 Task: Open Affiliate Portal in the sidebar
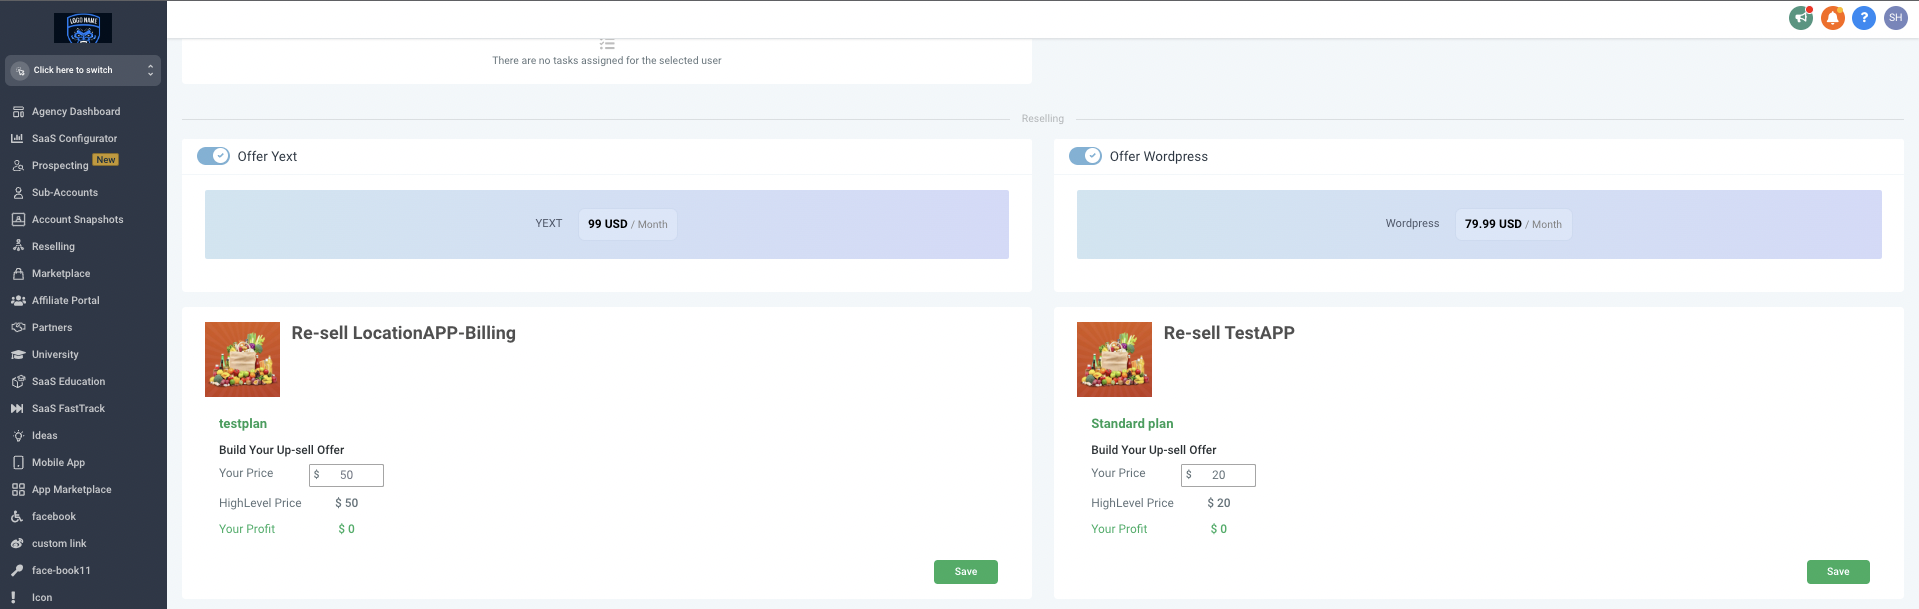click(65, 301)
